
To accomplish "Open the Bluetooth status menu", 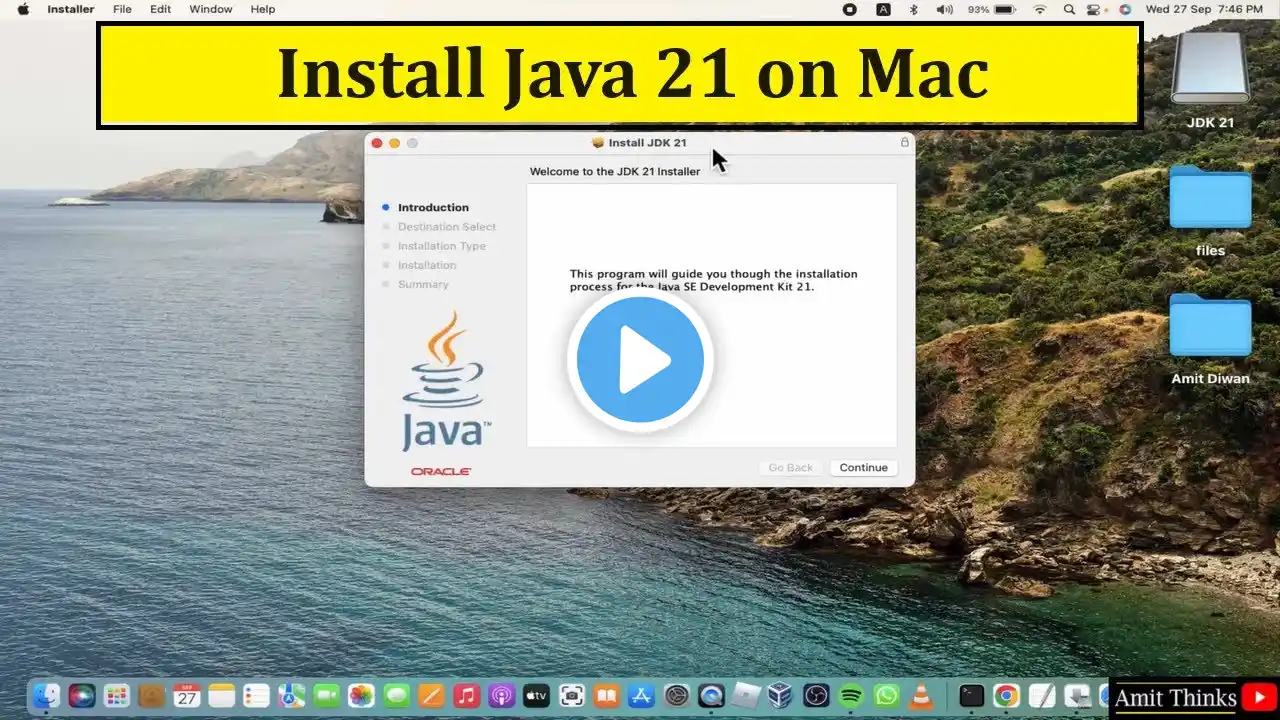I will pos(913,9).
